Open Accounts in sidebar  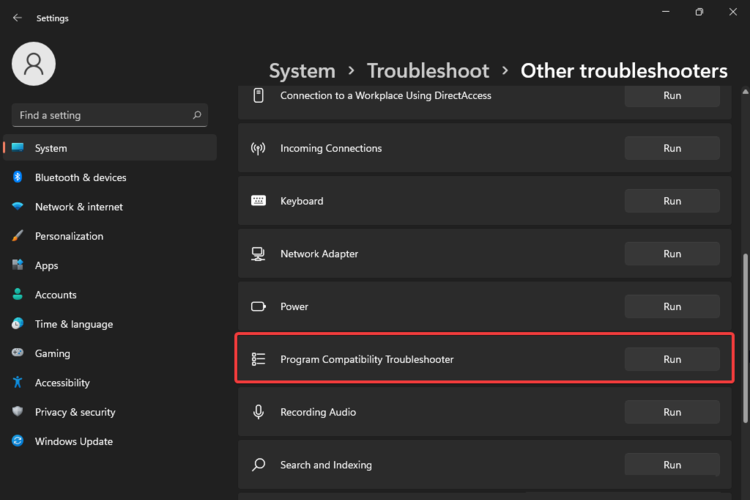coord(55,295)
